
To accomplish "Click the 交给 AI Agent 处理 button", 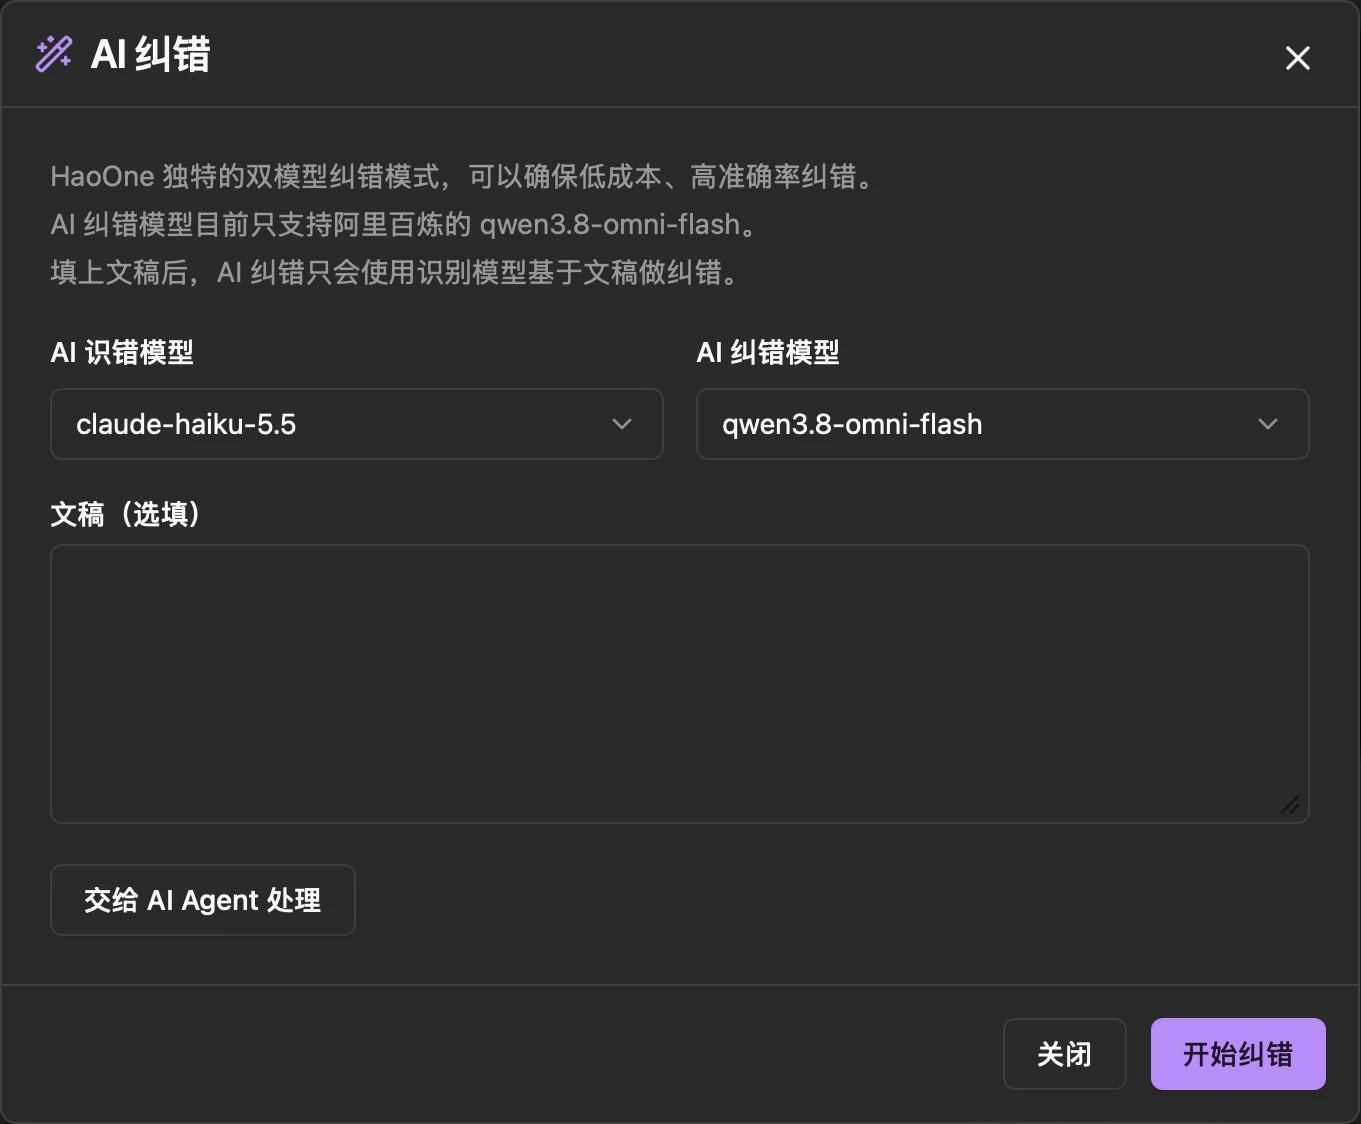I will pyautogui.click(x=203, y=900).
